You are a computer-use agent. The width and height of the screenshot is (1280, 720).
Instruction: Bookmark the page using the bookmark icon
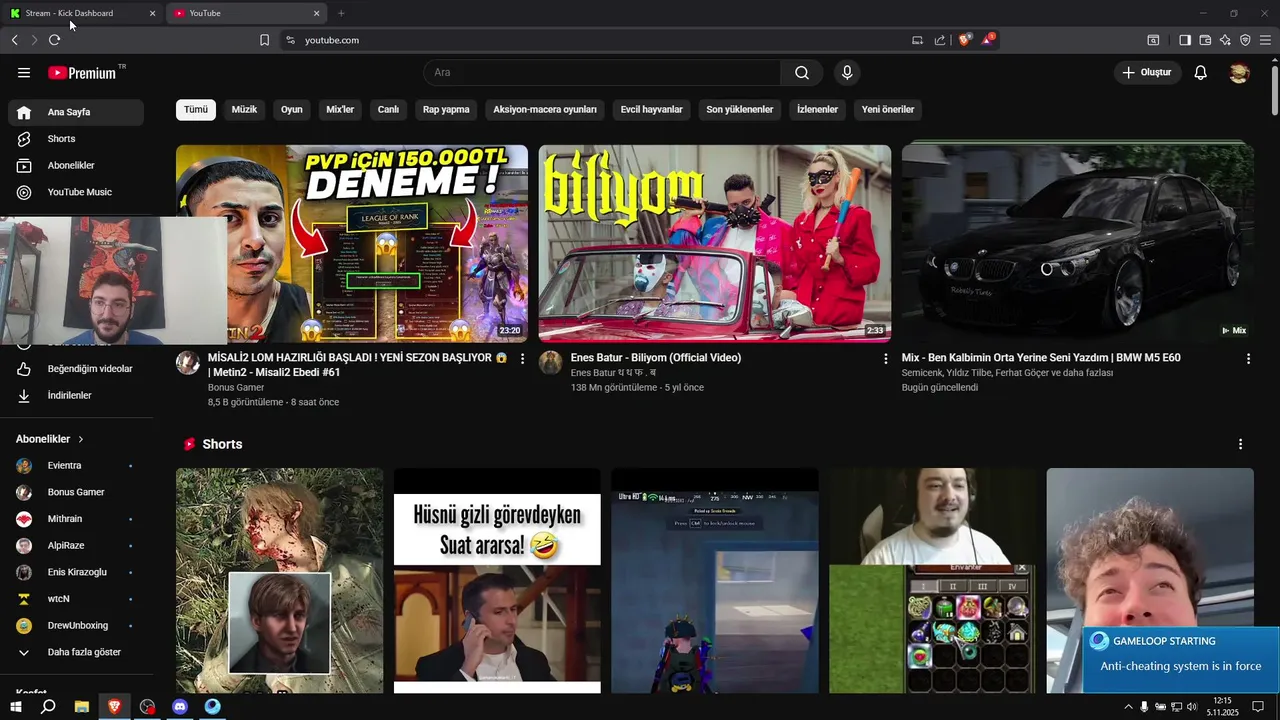[x=264, y=40]
